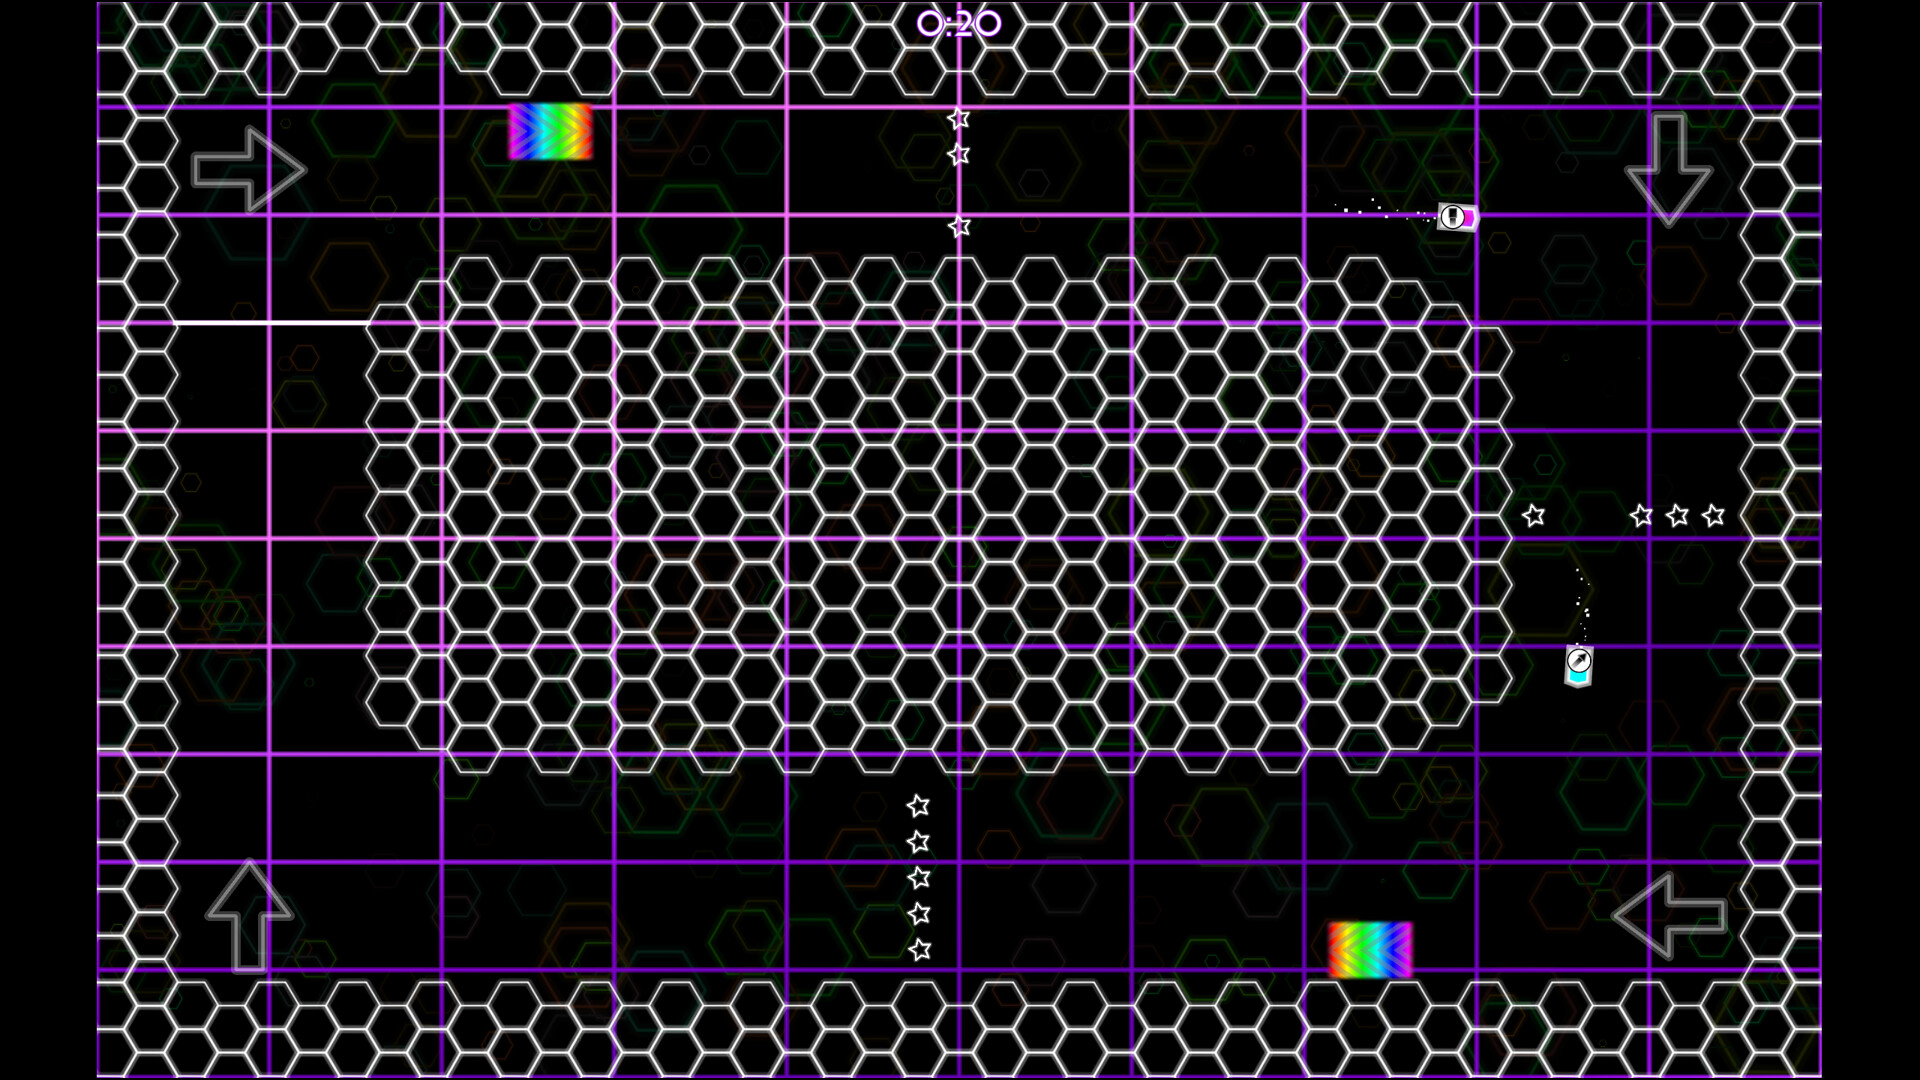Select the cyan car near the right side
The height and width of the screenshot is (1080, 1920).
tap(1578, 666)
